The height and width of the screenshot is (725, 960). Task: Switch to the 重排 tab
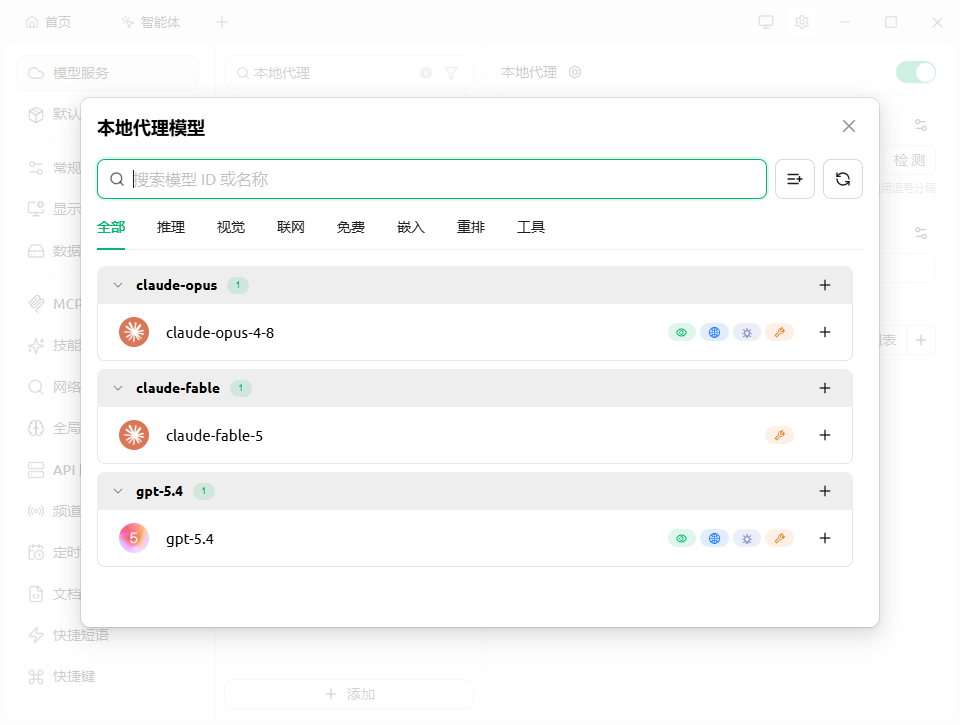[x=471, y=227]
